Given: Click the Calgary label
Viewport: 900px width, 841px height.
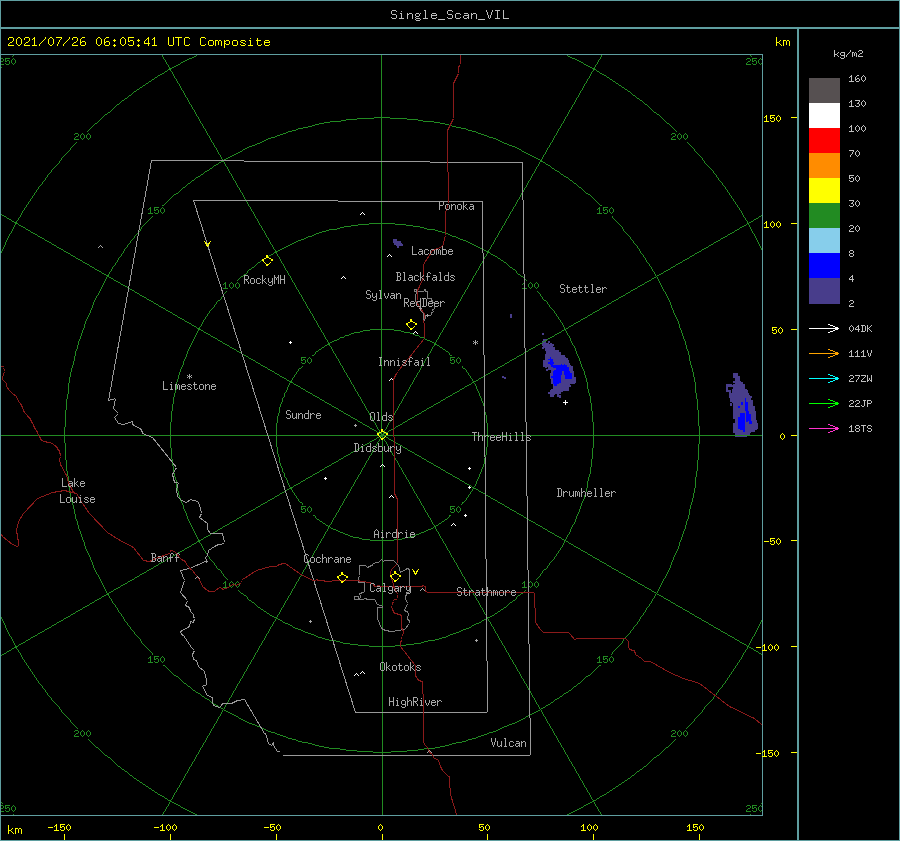Looking at the screenshot, I should (390, 588).
